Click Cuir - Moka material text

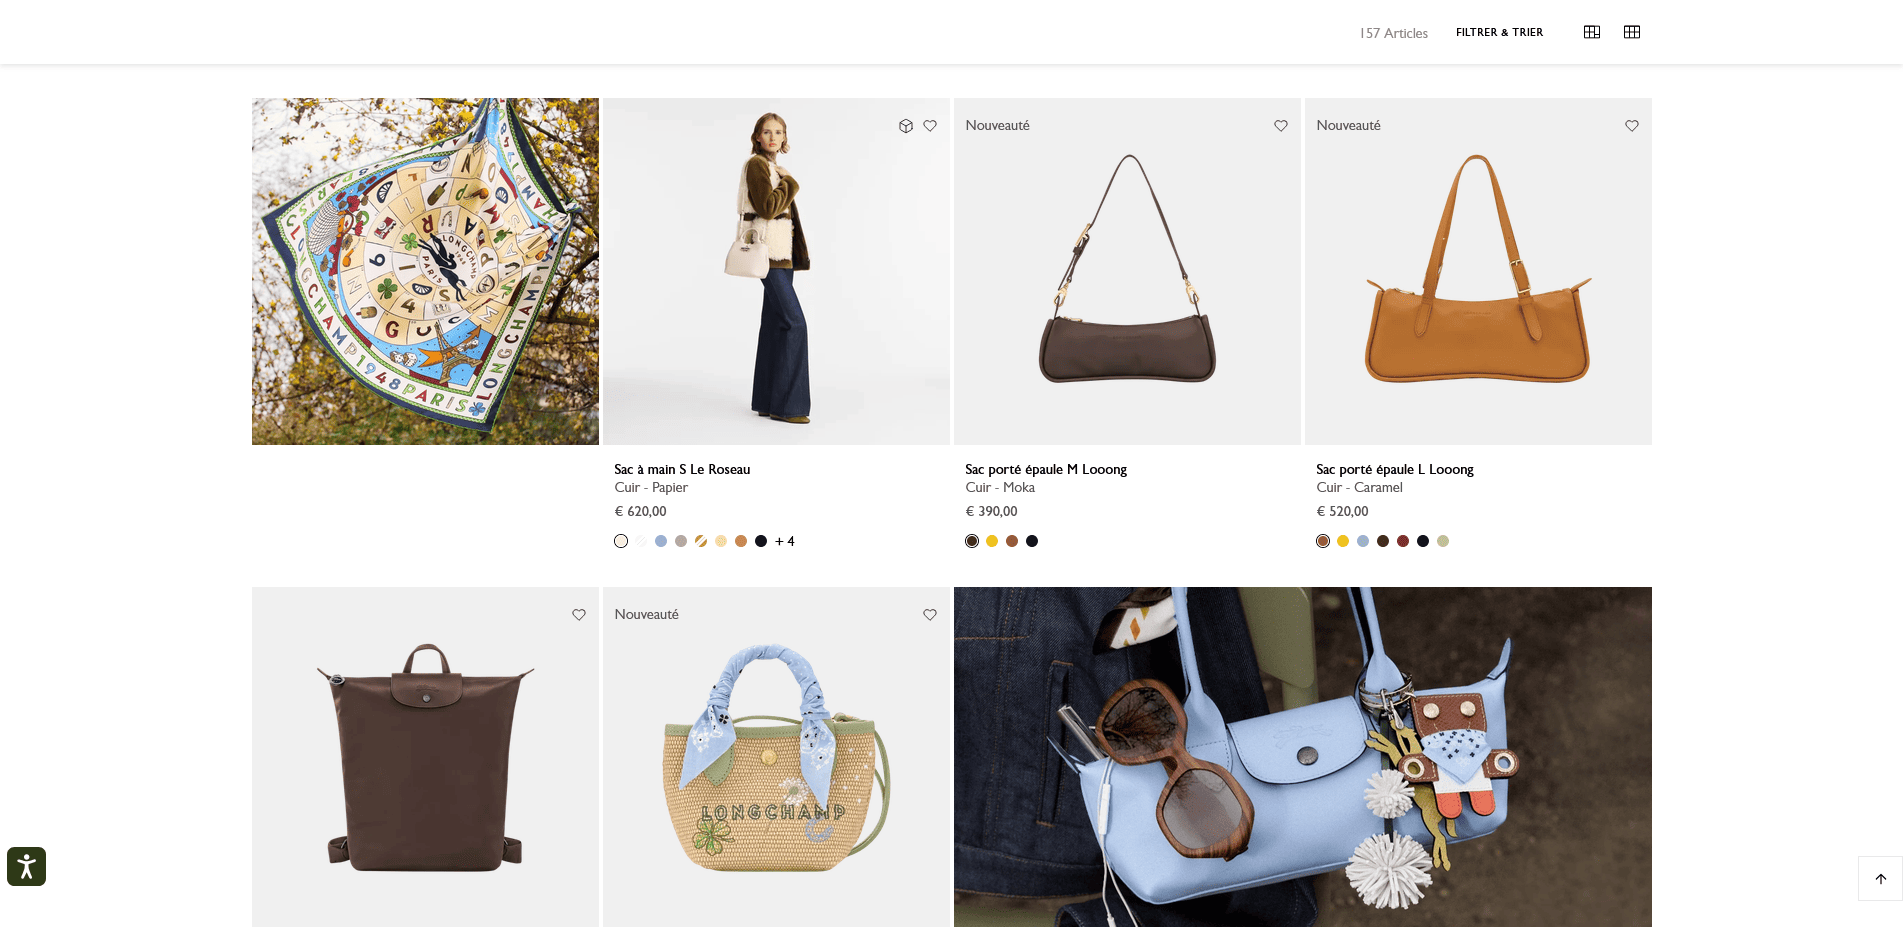[x=1000, y=487]
